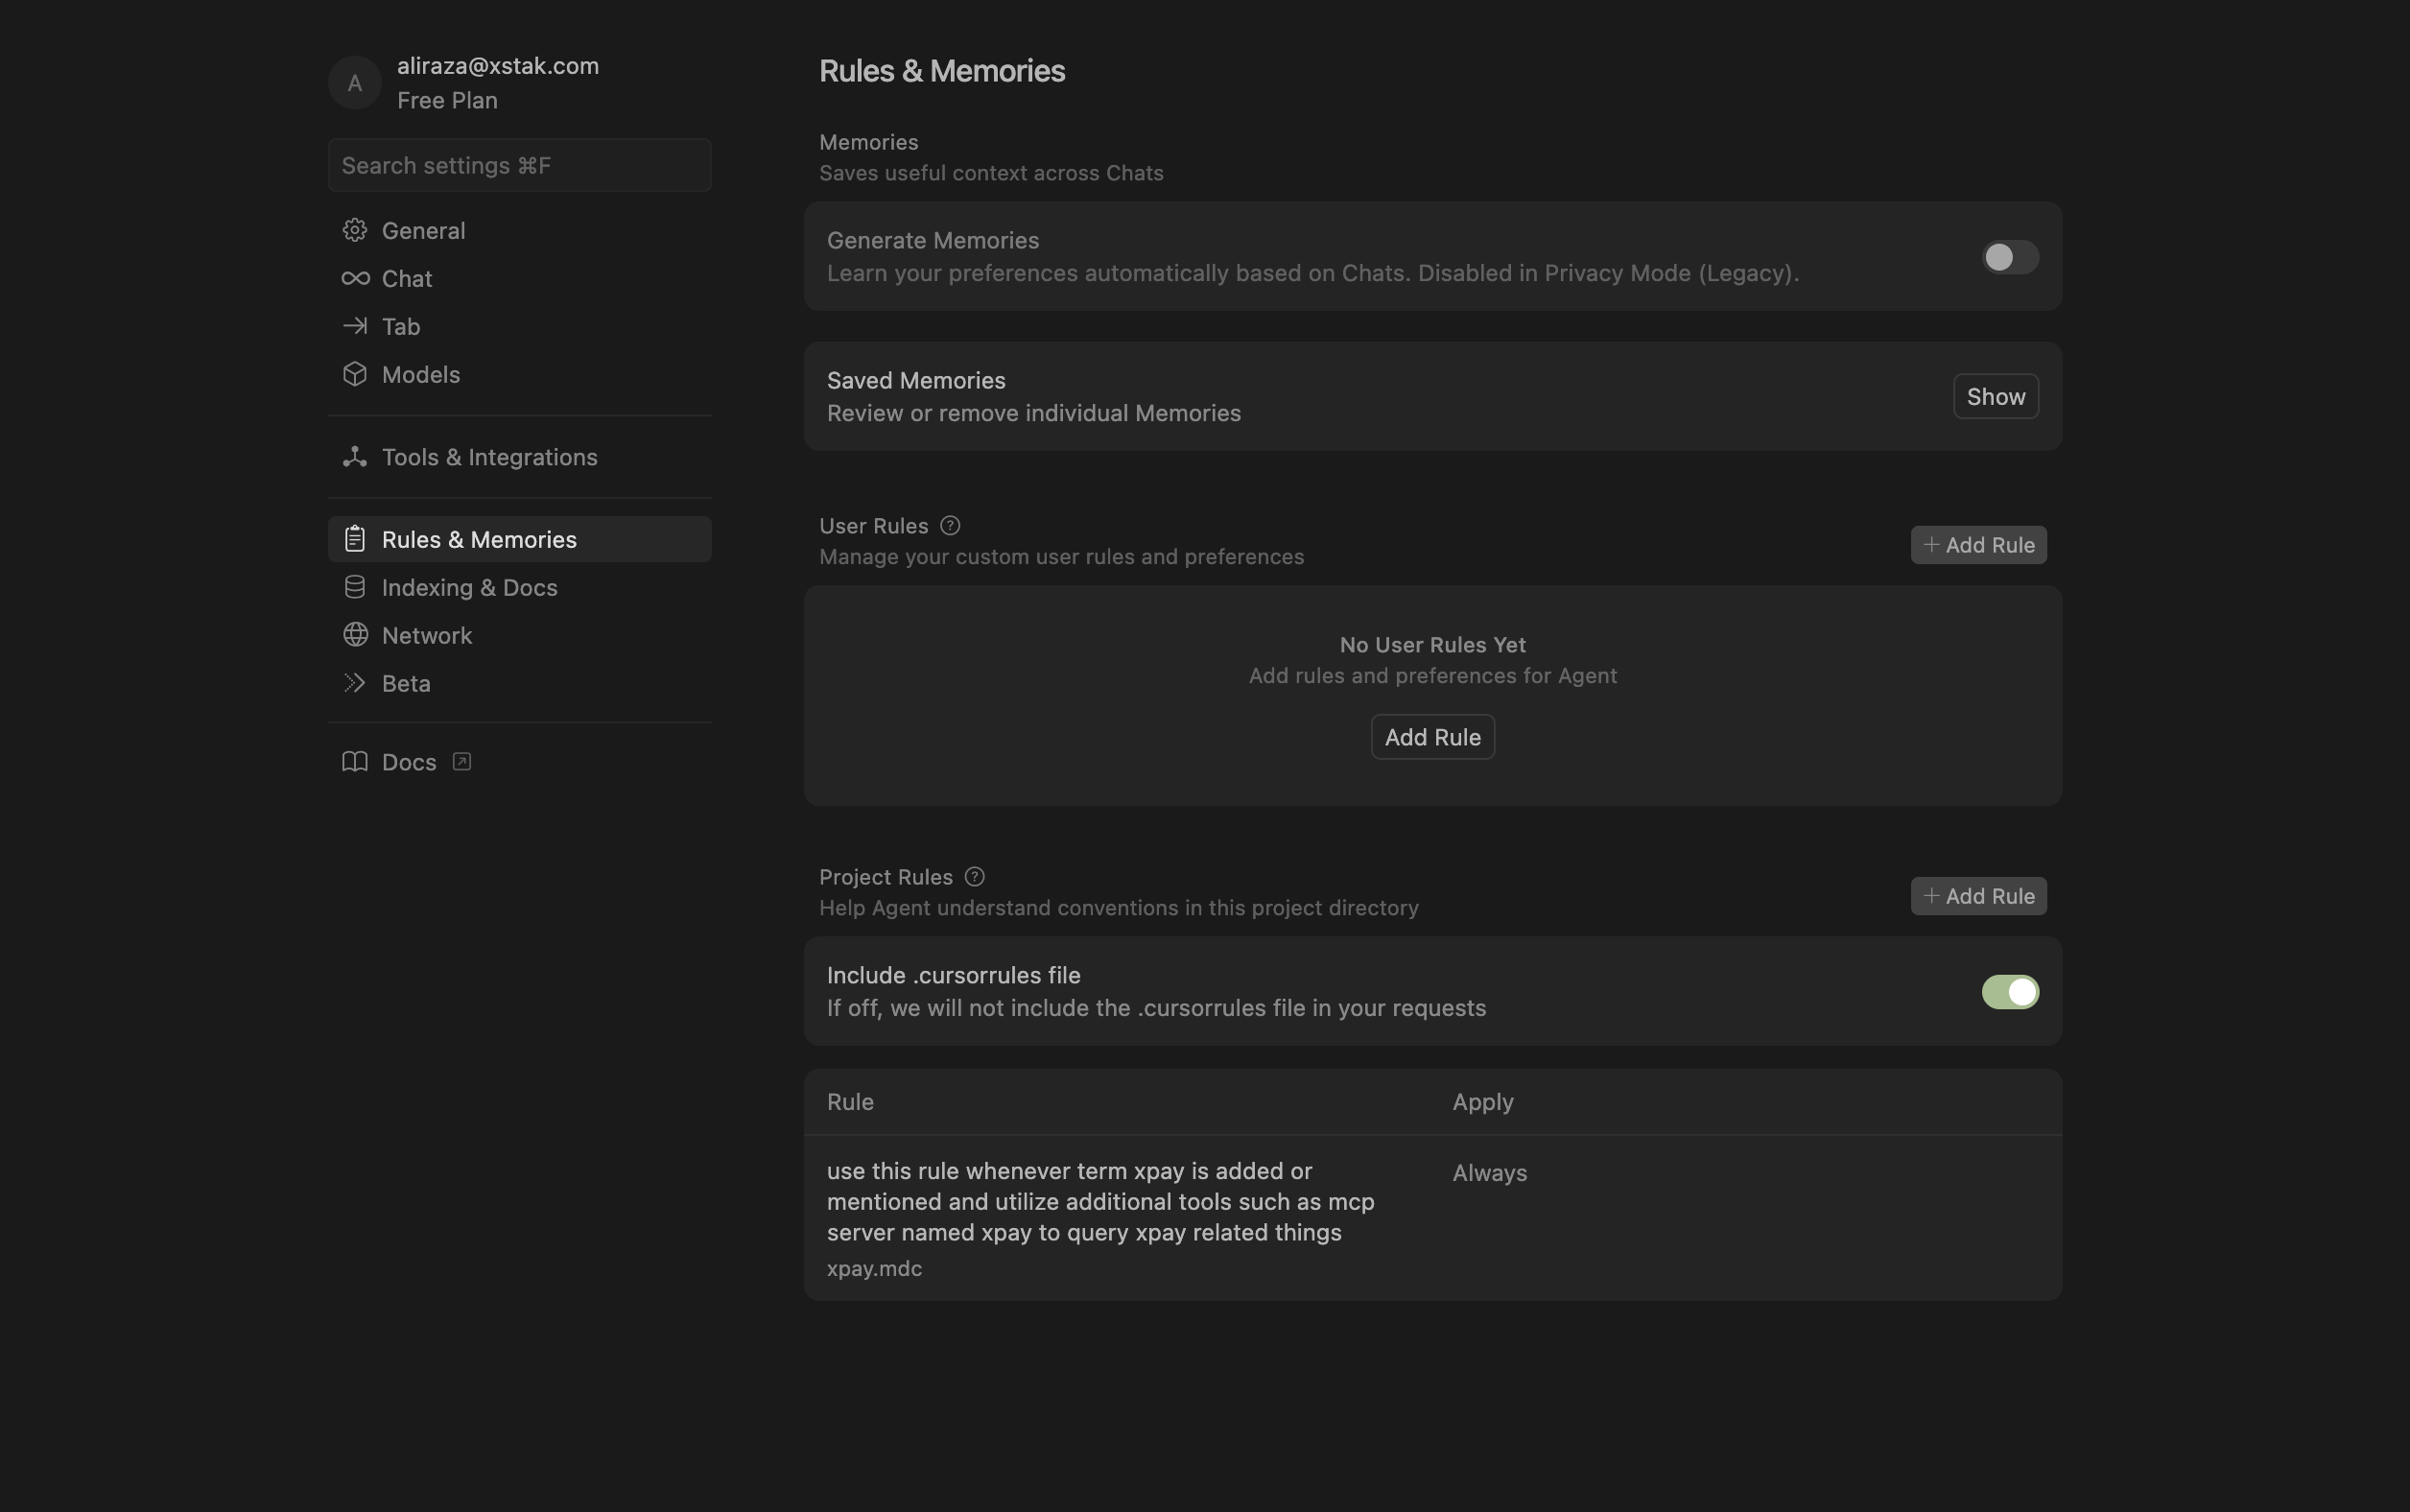Click the Search settings field
The image size is (2410, 1512).
(x=520, y=165)
